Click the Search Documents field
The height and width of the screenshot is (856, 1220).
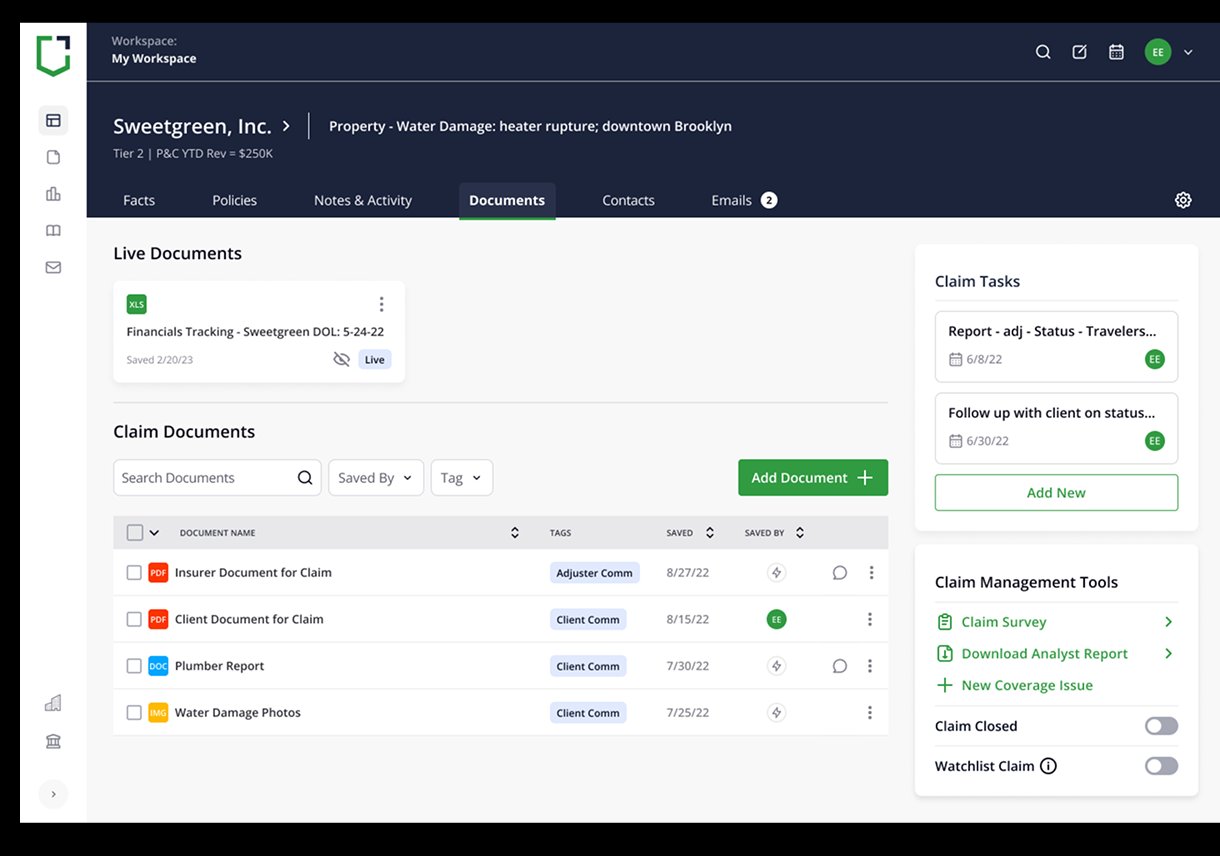[217, 478]
